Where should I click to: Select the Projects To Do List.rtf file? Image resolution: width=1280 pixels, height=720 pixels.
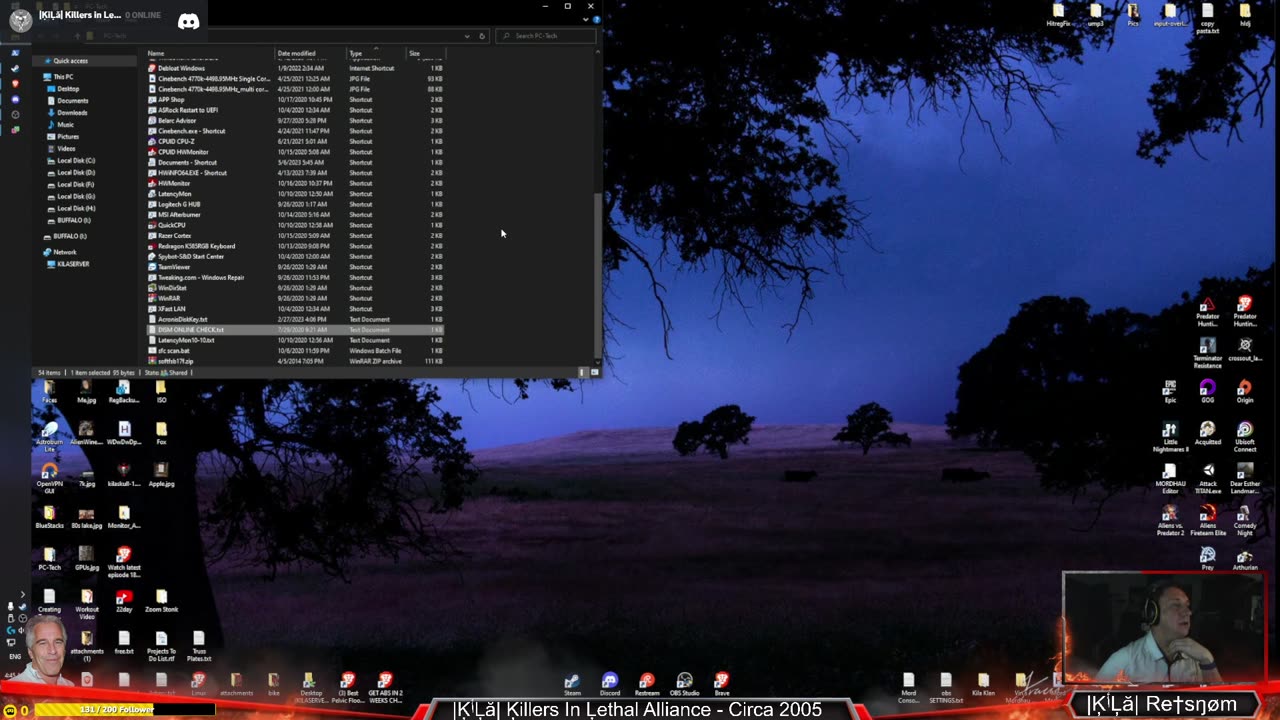point(161,647)
